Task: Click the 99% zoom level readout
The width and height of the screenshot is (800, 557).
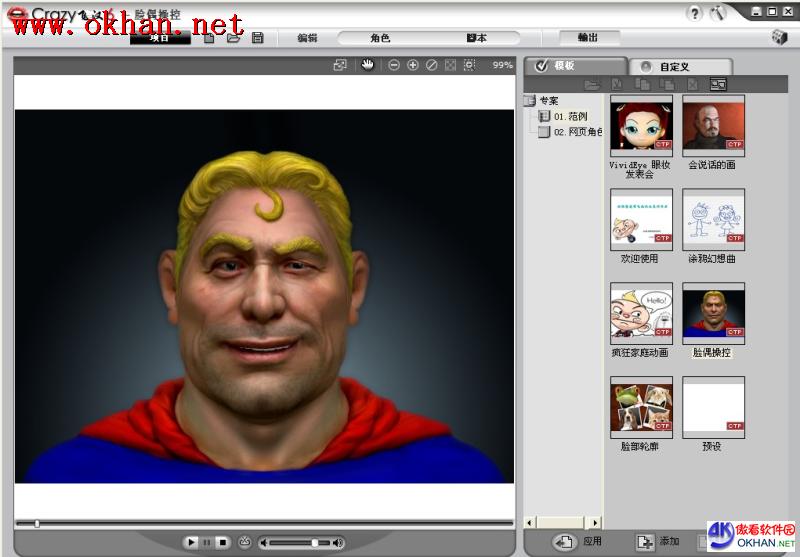Action: [502, 65]
